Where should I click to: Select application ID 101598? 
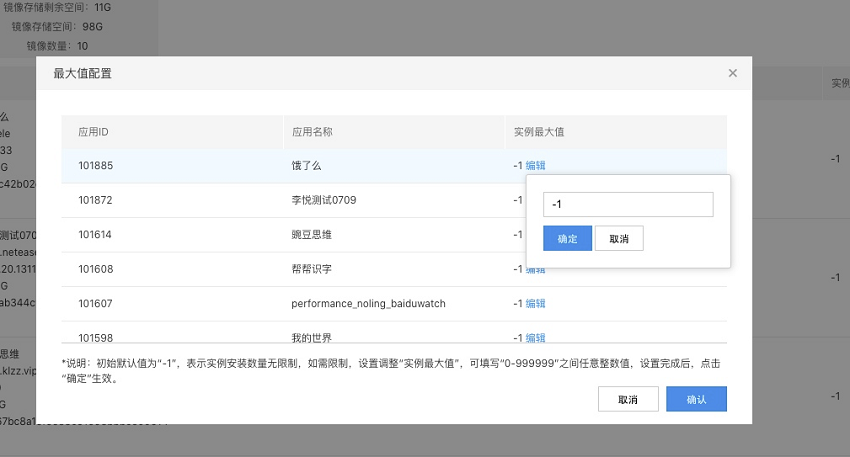tap(95, 338)
